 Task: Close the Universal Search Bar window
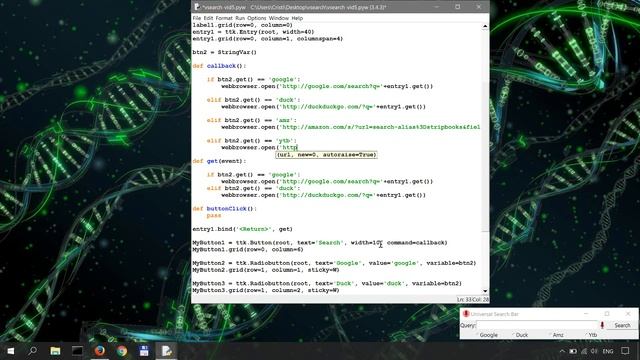tap(628, 313)
